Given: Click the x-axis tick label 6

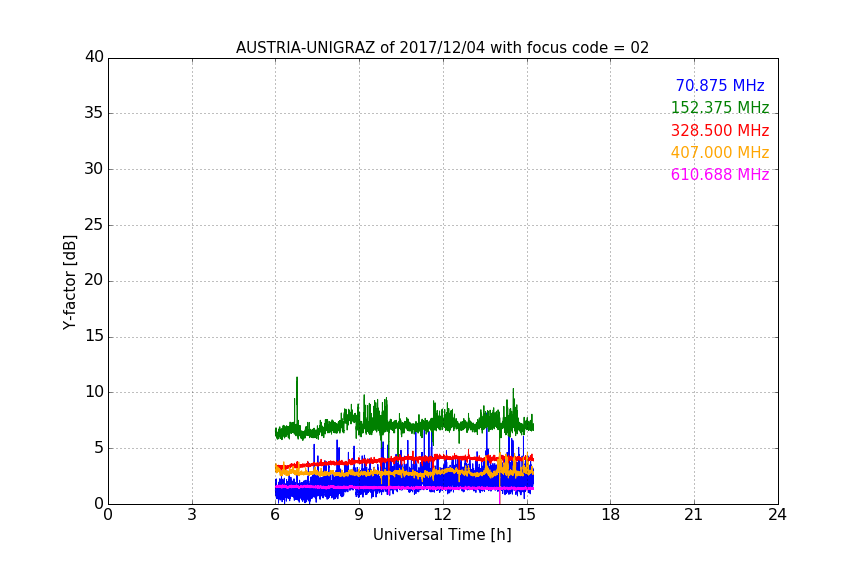Looking at the screenshot, I should (x=276, y=515).
